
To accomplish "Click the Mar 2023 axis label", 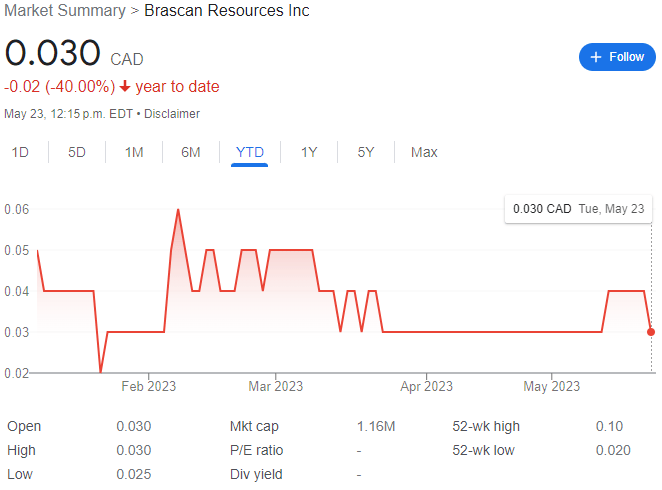I will click(276, 386).
